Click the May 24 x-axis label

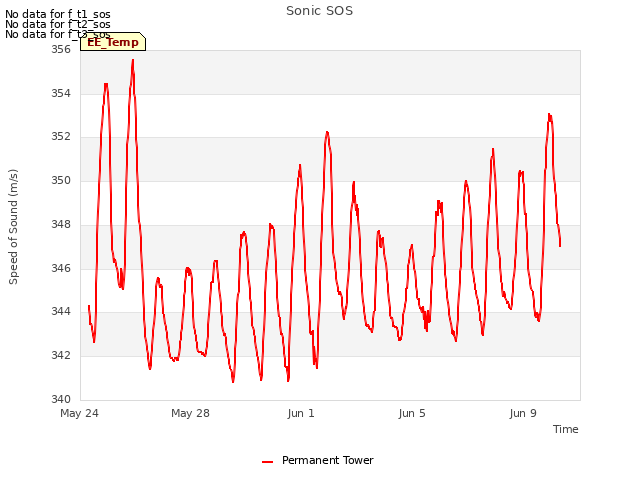(x=79, y=413)
